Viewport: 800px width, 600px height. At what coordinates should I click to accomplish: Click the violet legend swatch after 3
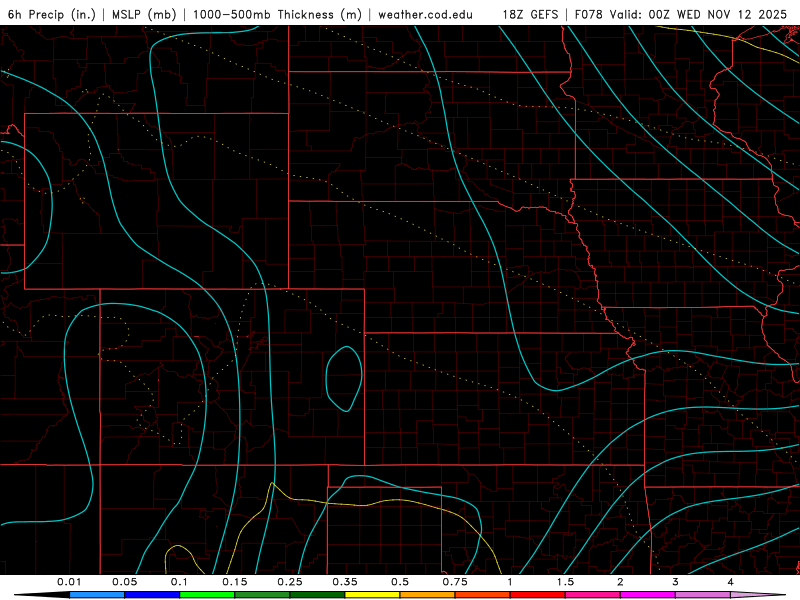(x=703, y=595)
